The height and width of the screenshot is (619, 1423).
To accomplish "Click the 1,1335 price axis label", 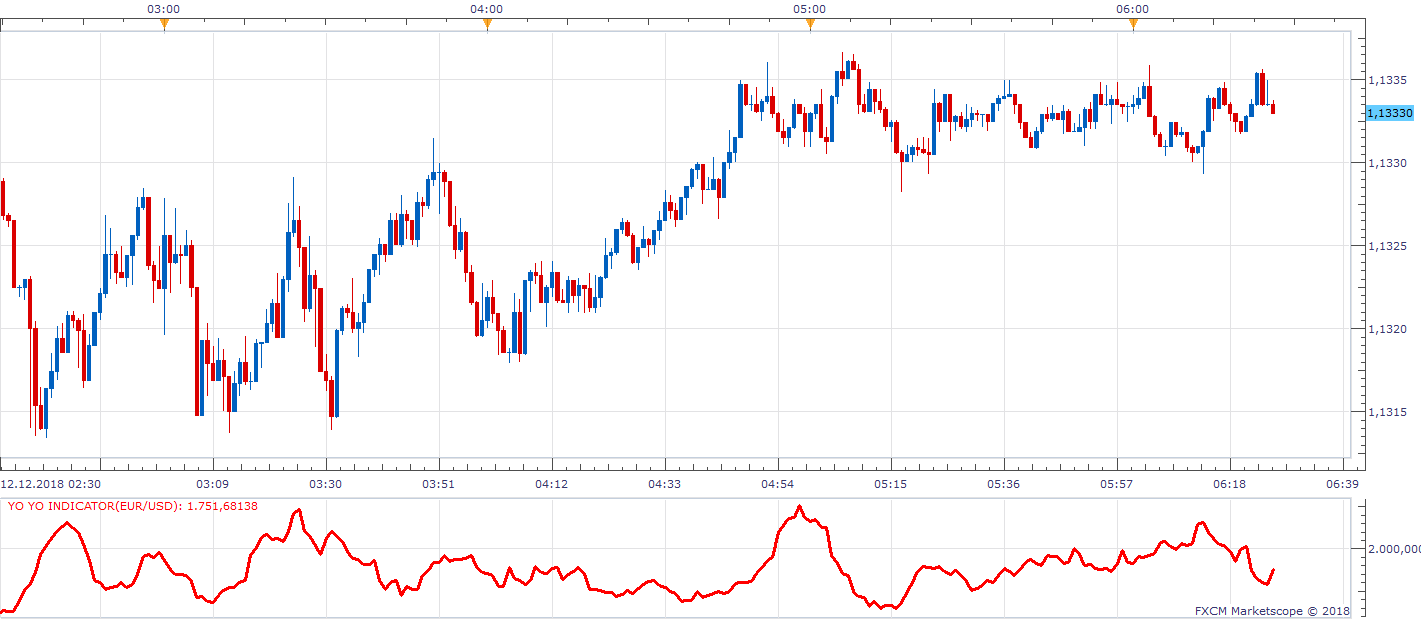I will click(1388, 79).
